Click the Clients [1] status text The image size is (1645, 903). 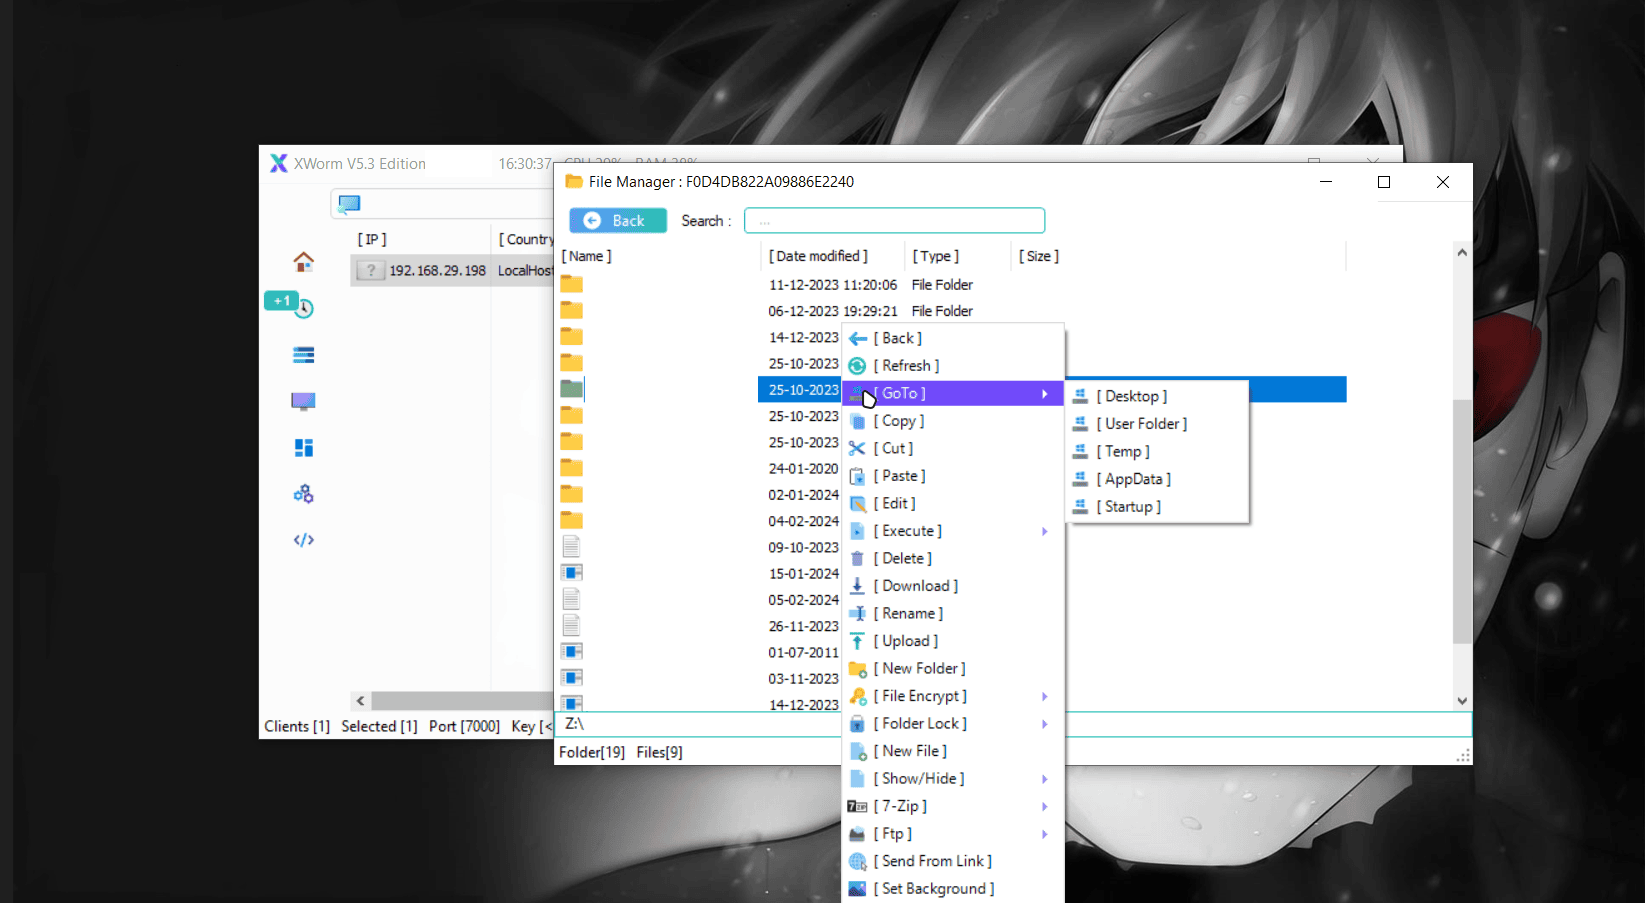[x=297, y=726]
